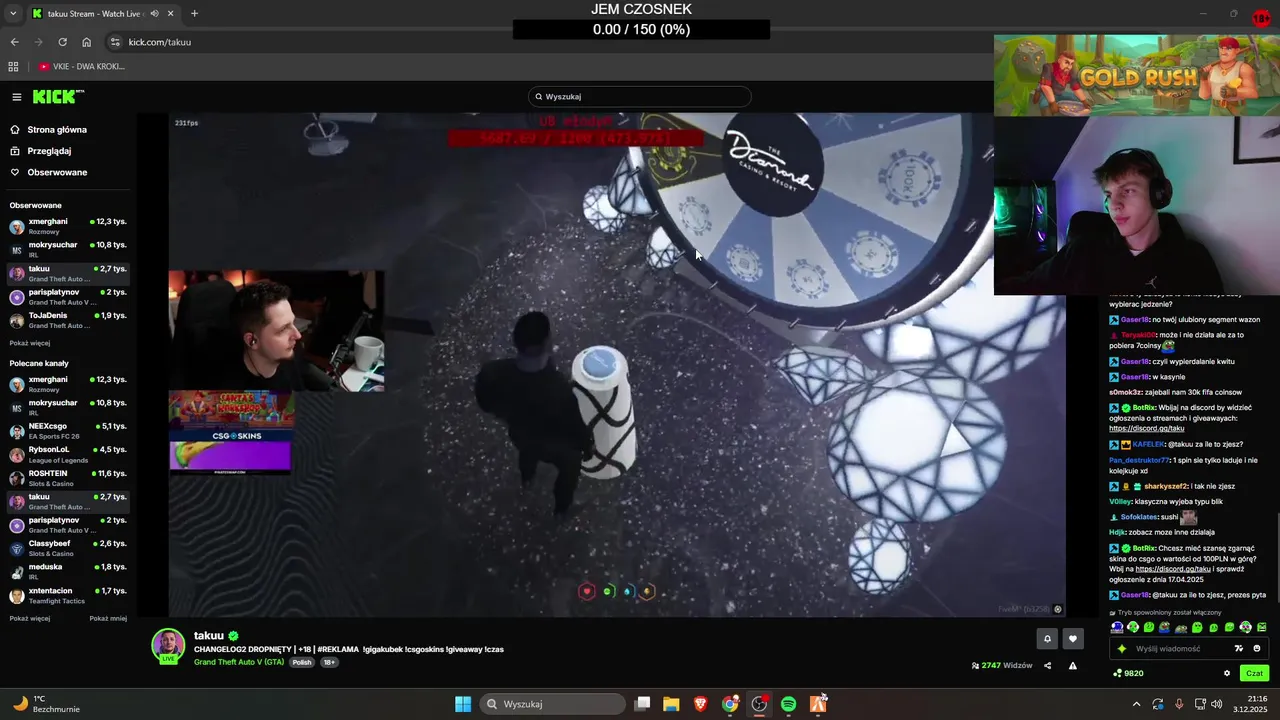Image resolution: width=1280 pixels, height=720 pixels.
Task: Open Windows Start menu
Action: 463,704
